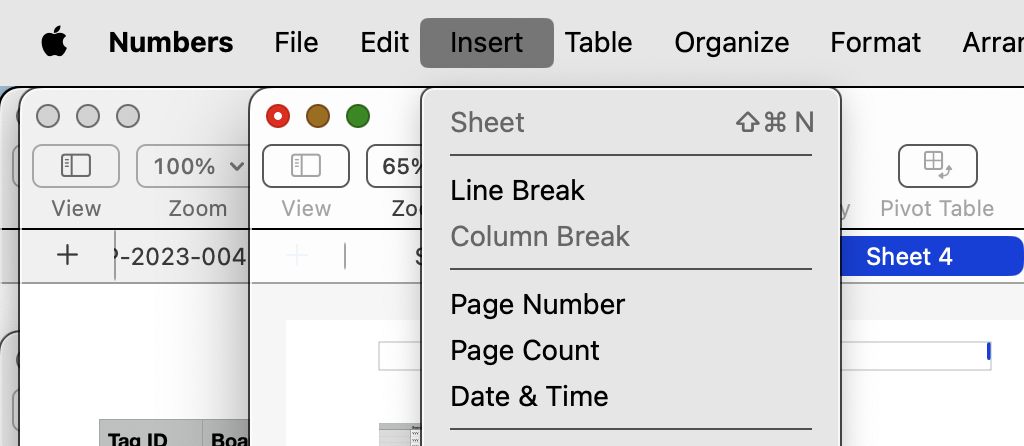Click the View icon beside the 65% zoom
The height and width of the screenshot is (446, 1024).
click(x=305, y=165)
